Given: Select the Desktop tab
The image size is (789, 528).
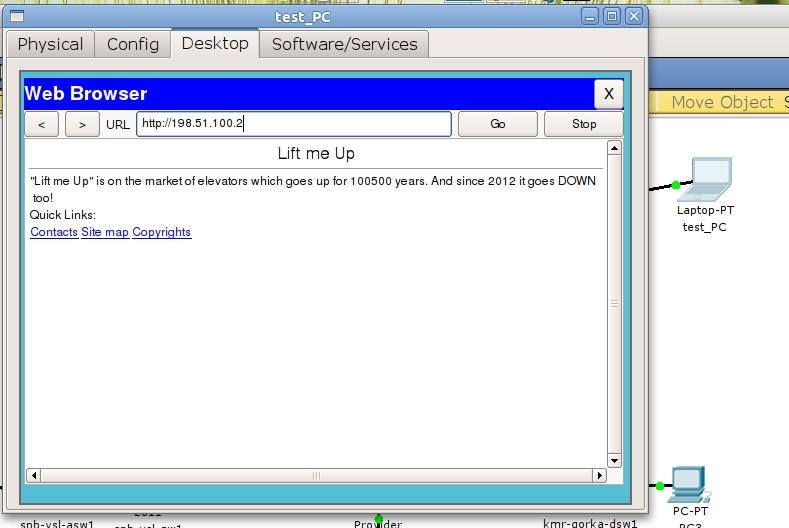Looking at the screenshot, I should (x=215, y=44).
